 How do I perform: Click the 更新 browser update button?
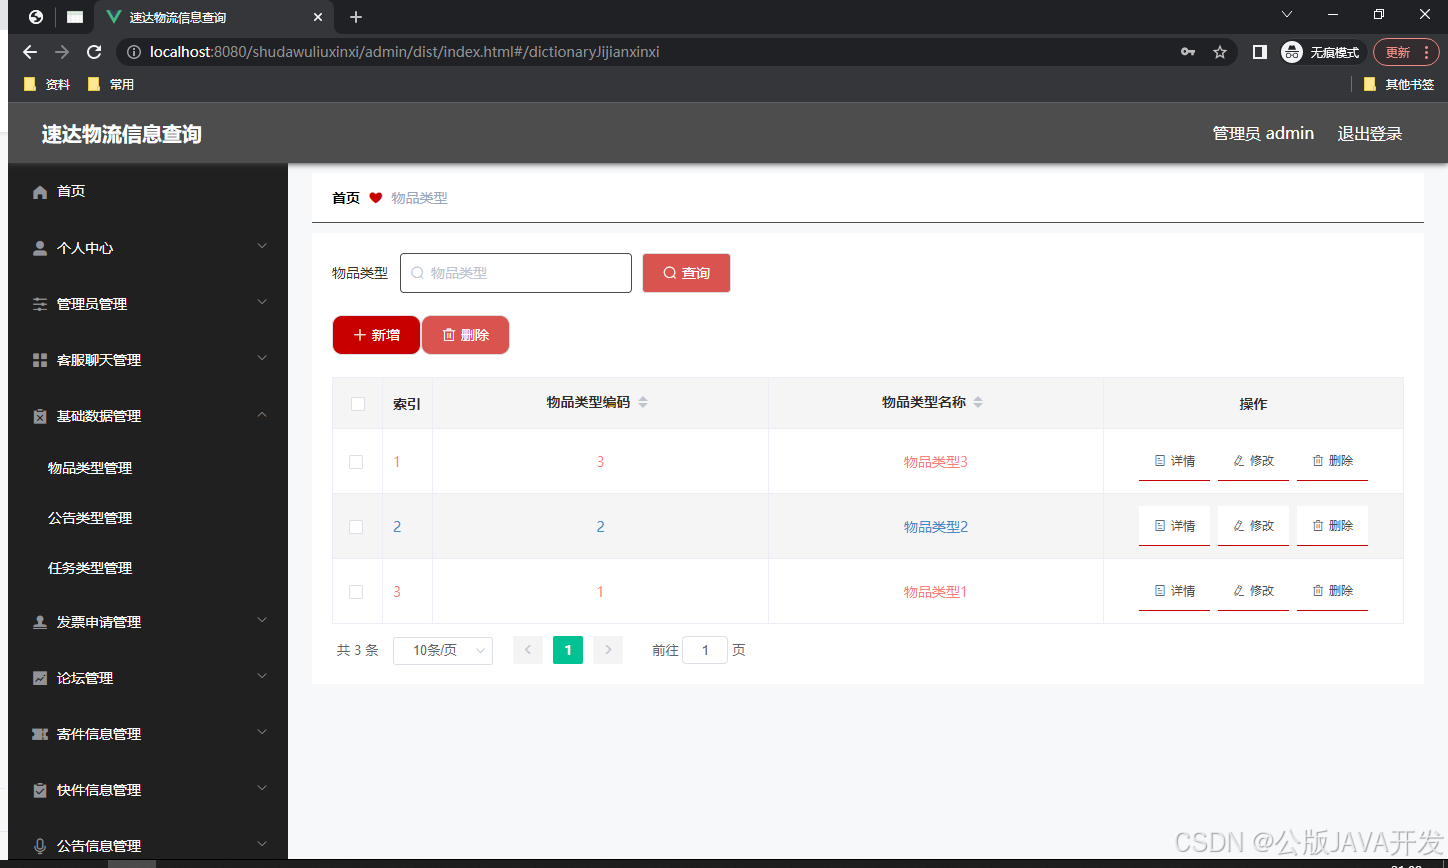click(1406, 52)
